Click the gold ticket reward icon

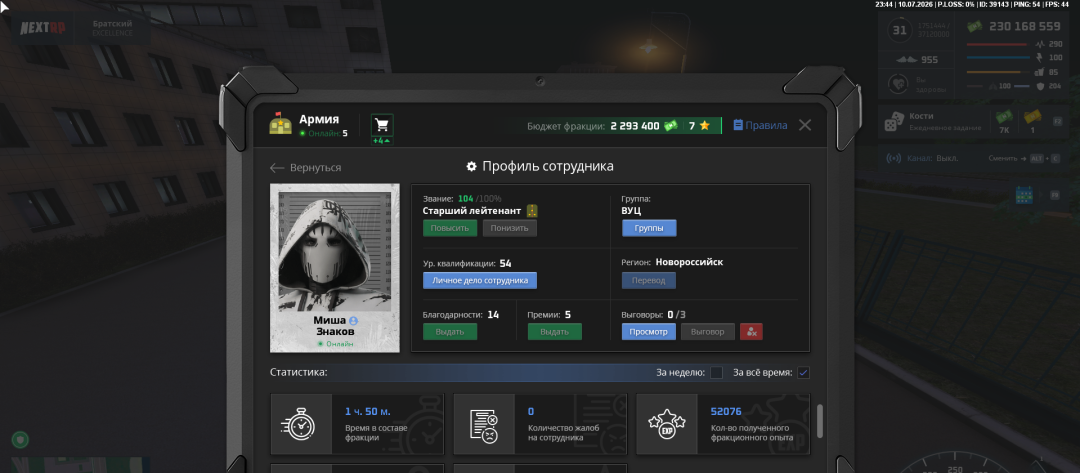(x=1032, y=117)
